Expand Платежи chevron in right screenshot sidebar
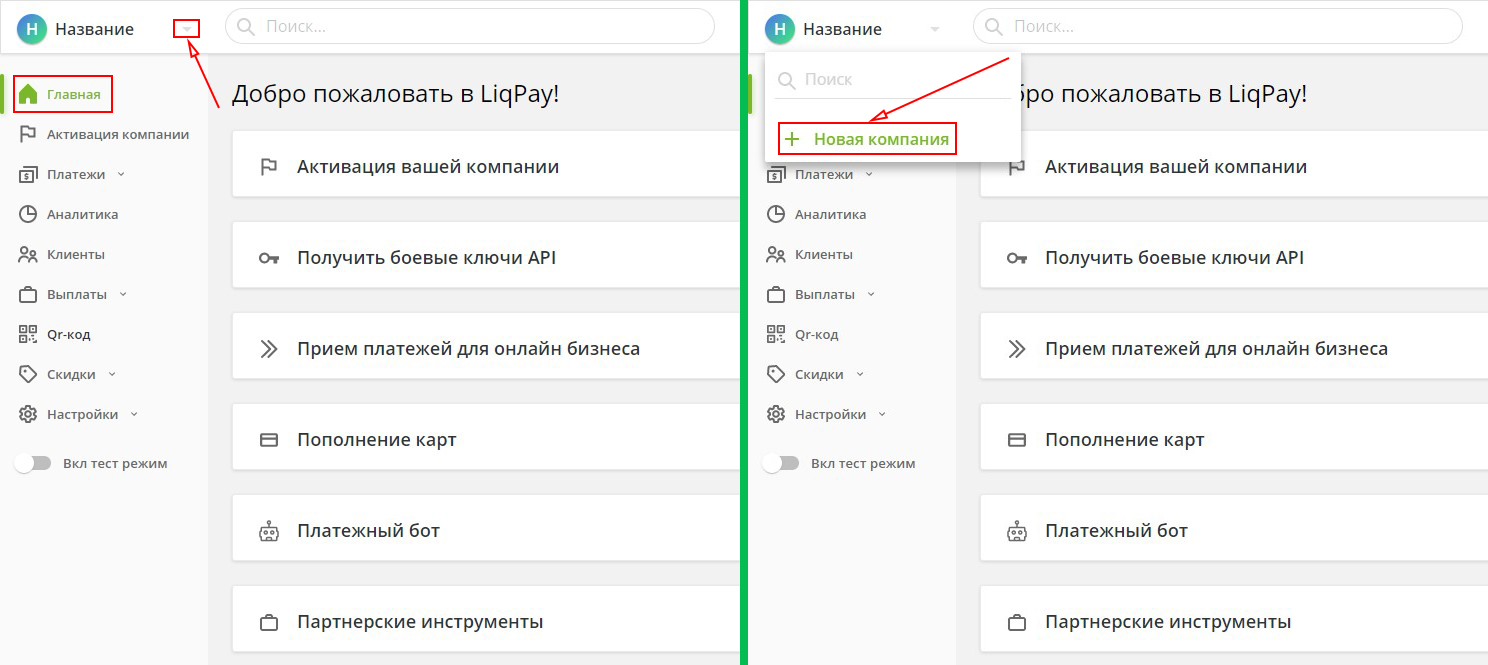Viewport: 1488px width, 665px height. (x=869, y=174)
